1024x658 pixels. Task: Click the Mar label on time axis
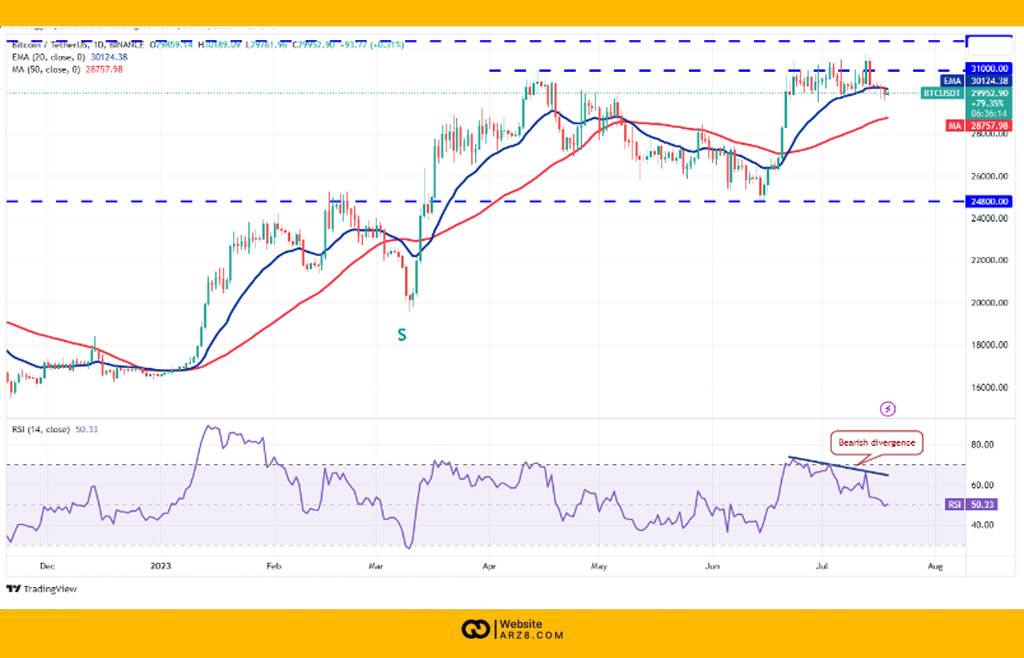pos(376,567)
